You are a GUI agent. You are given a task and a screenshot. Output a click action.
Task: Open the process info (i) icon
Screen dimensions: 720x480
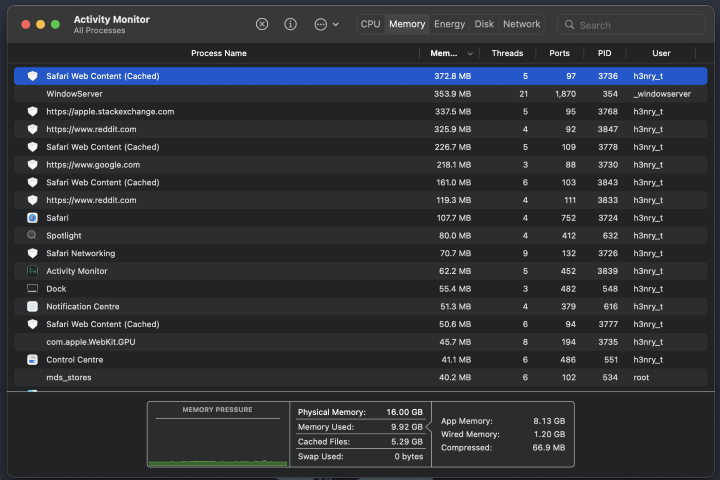(x=290, y=24)
